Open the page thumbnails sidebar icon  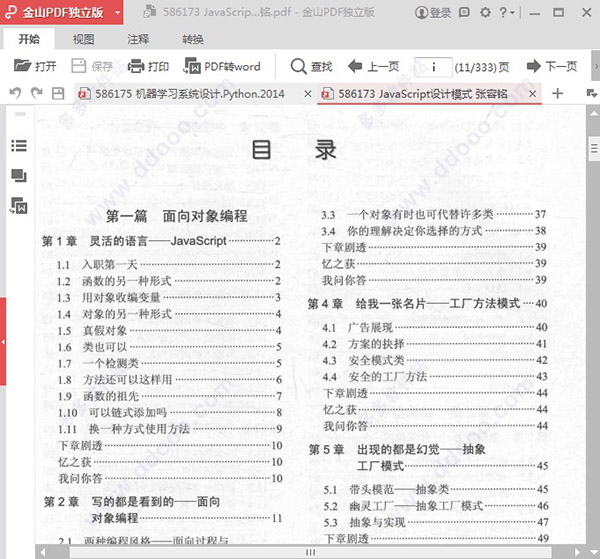(x=19, y=176)
